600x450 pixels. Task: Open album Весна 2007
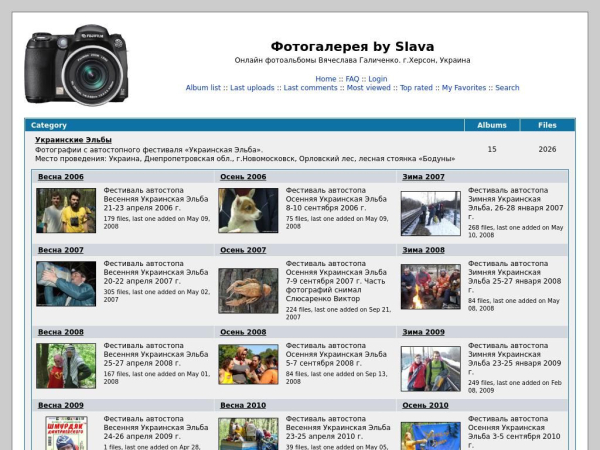click(60, 250)
